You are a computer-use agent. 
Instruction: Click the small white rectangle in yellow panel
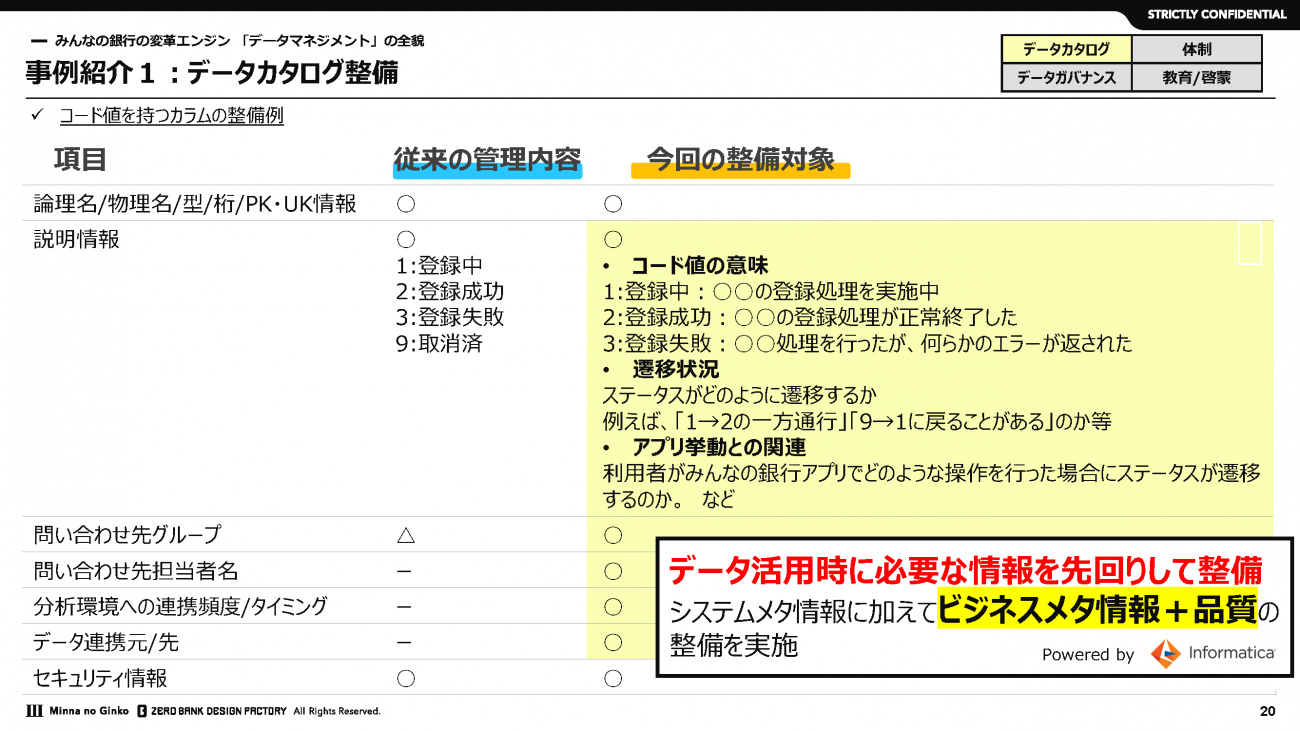pos(1249,244)
